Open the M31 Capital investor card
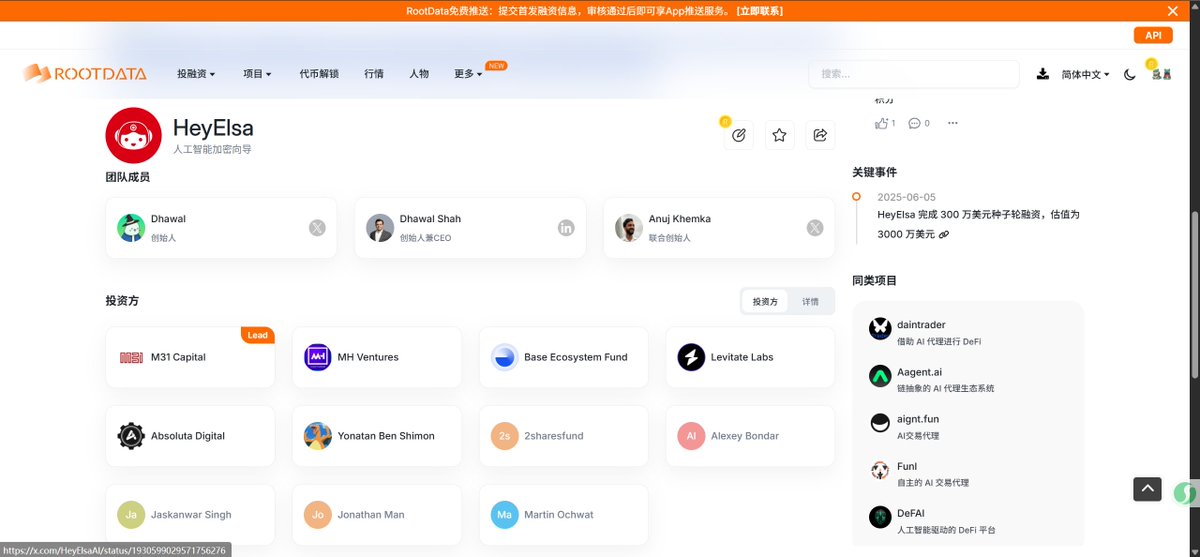Screen dimensions: 1200x557 pos(190,357)
